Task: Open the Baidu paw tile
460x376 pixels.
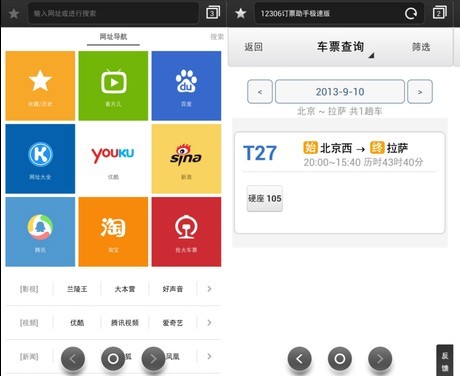Action: click(x=186, y=86)
